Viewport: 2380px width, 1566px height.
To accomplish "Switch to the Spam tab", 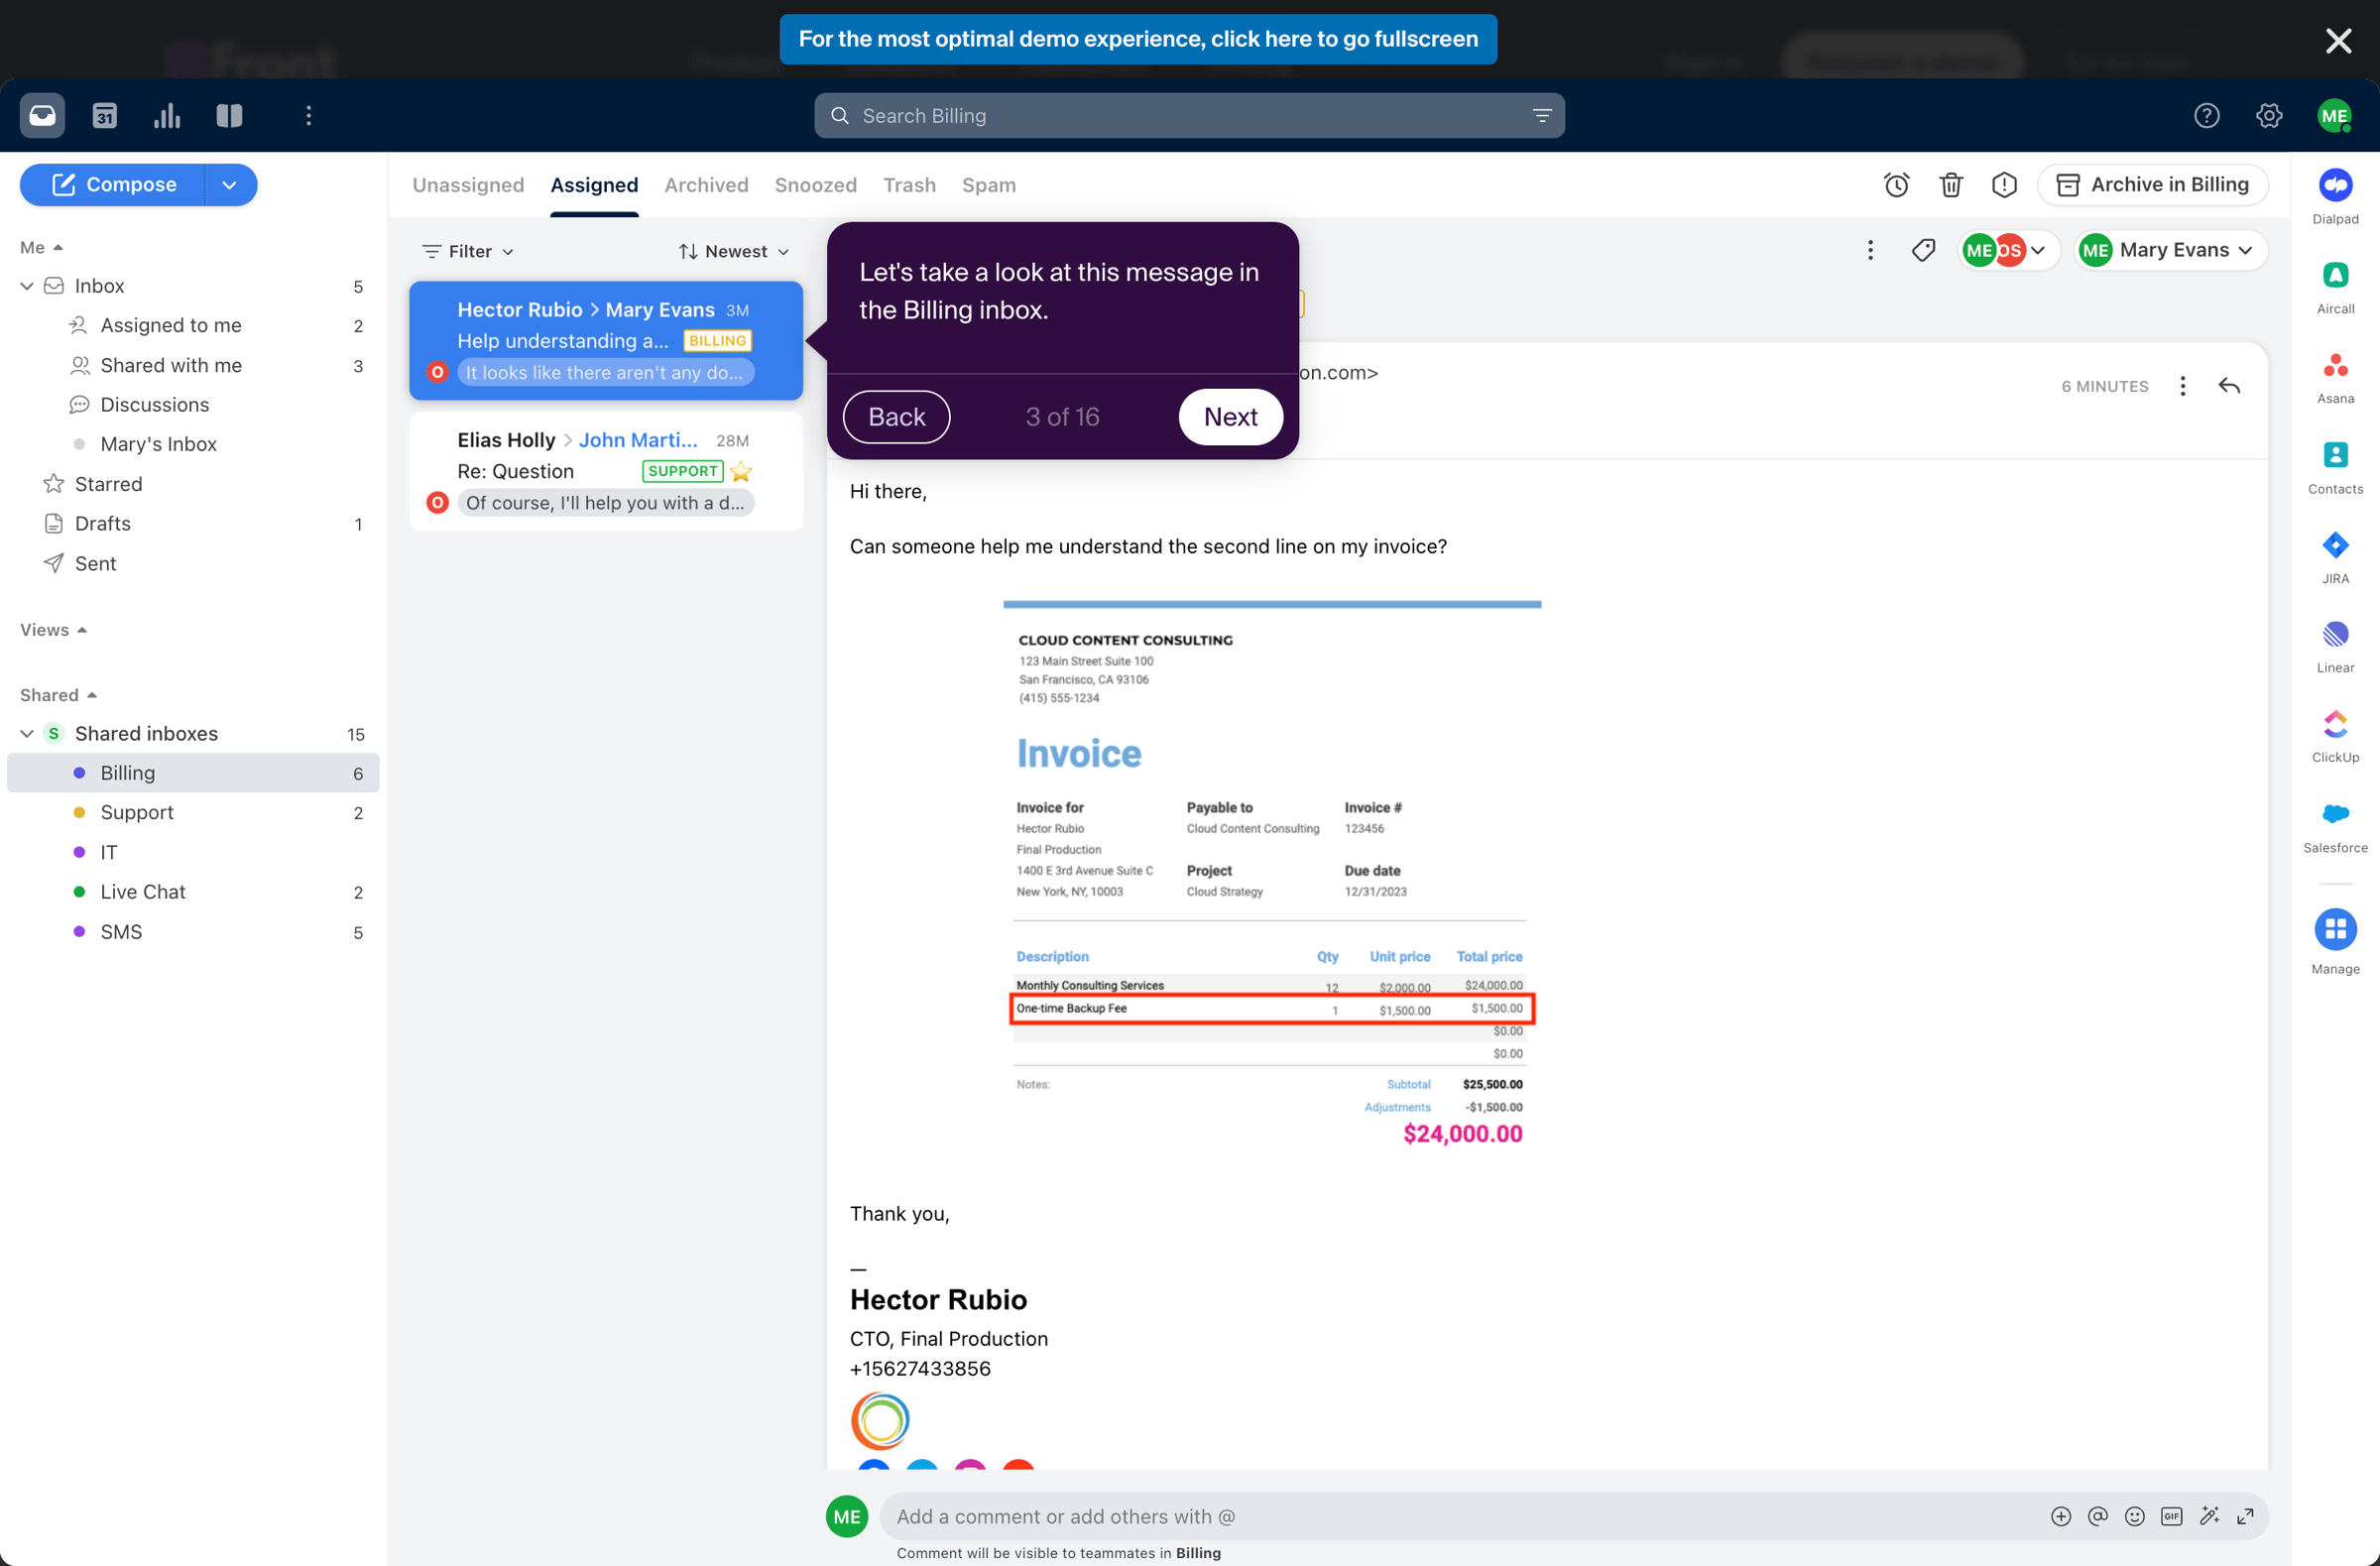I will [988, 185].
